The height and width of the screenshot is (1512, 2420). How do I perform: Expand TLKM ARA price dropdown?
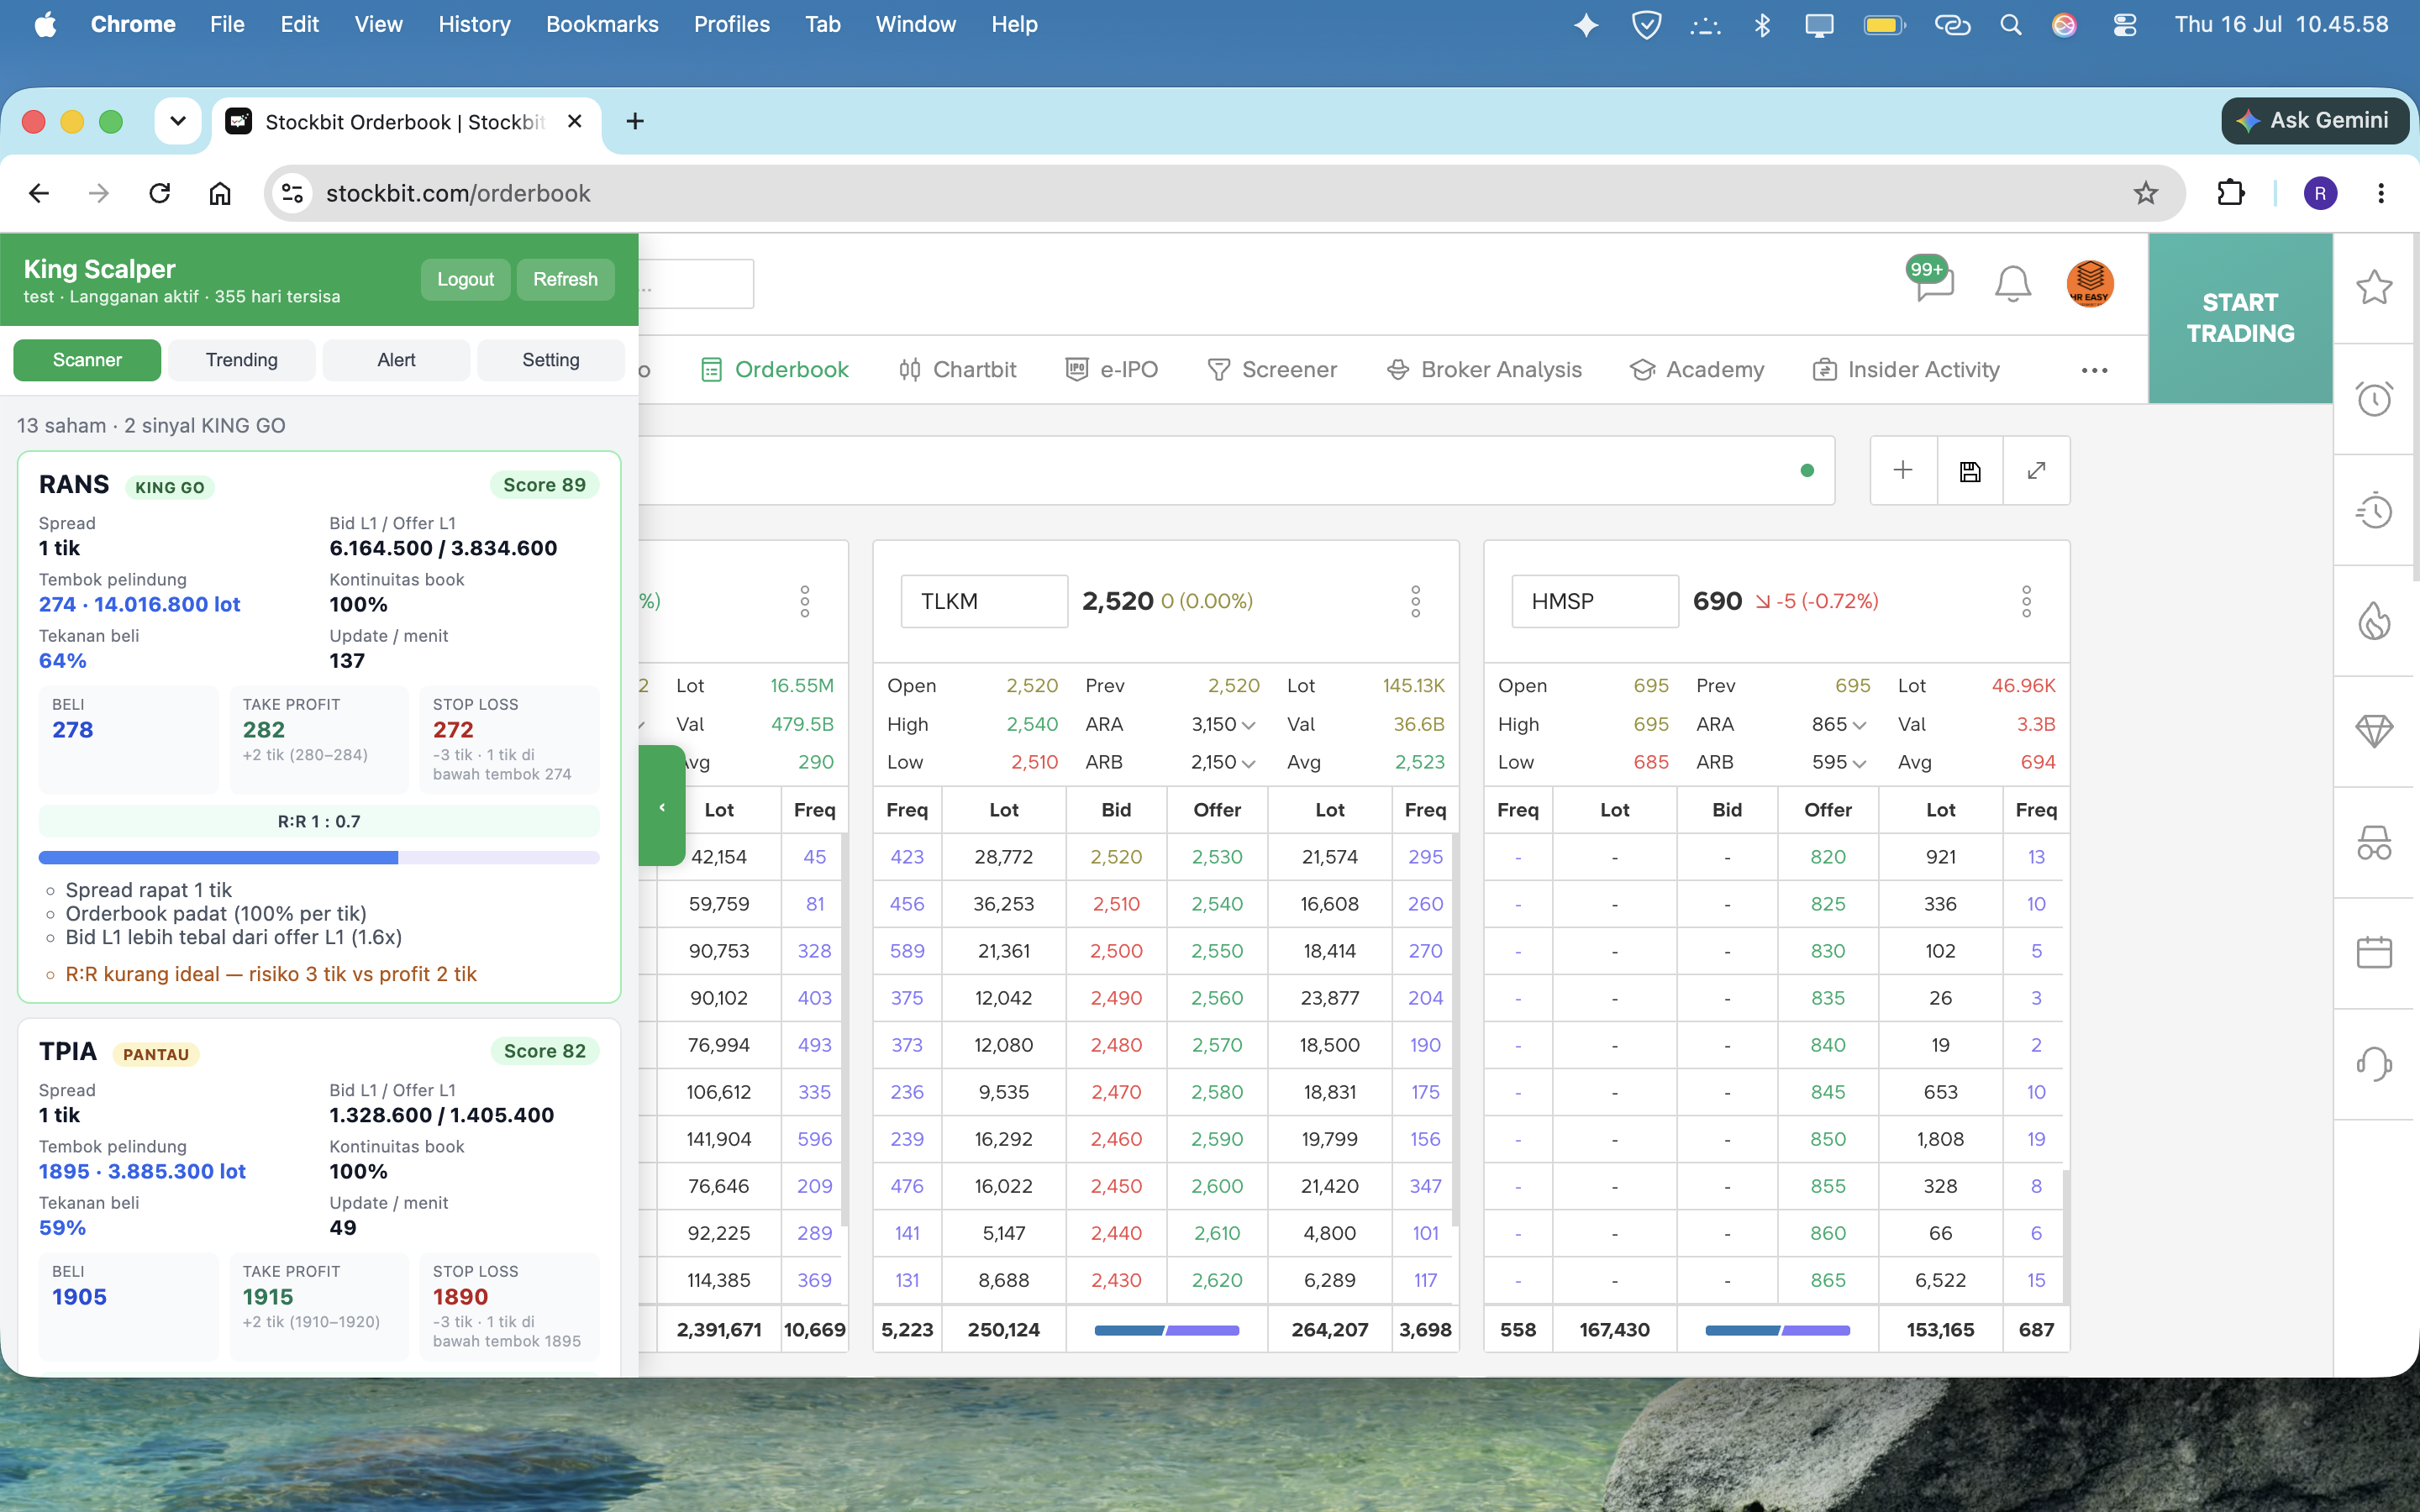pos(1248,725)
